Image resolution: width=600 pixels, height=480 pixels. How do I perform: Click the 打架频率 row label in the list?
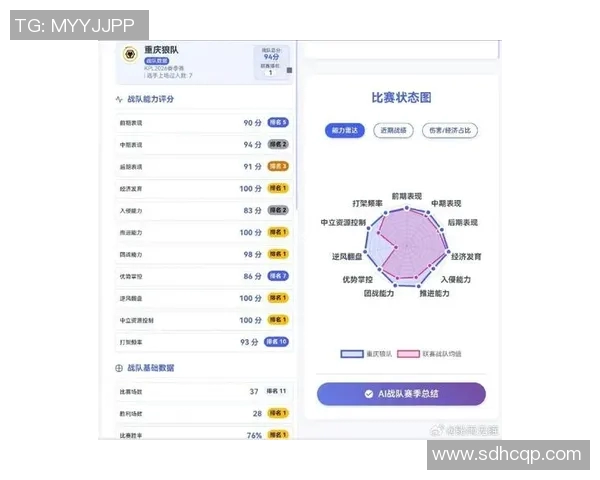tap(131, 342)
